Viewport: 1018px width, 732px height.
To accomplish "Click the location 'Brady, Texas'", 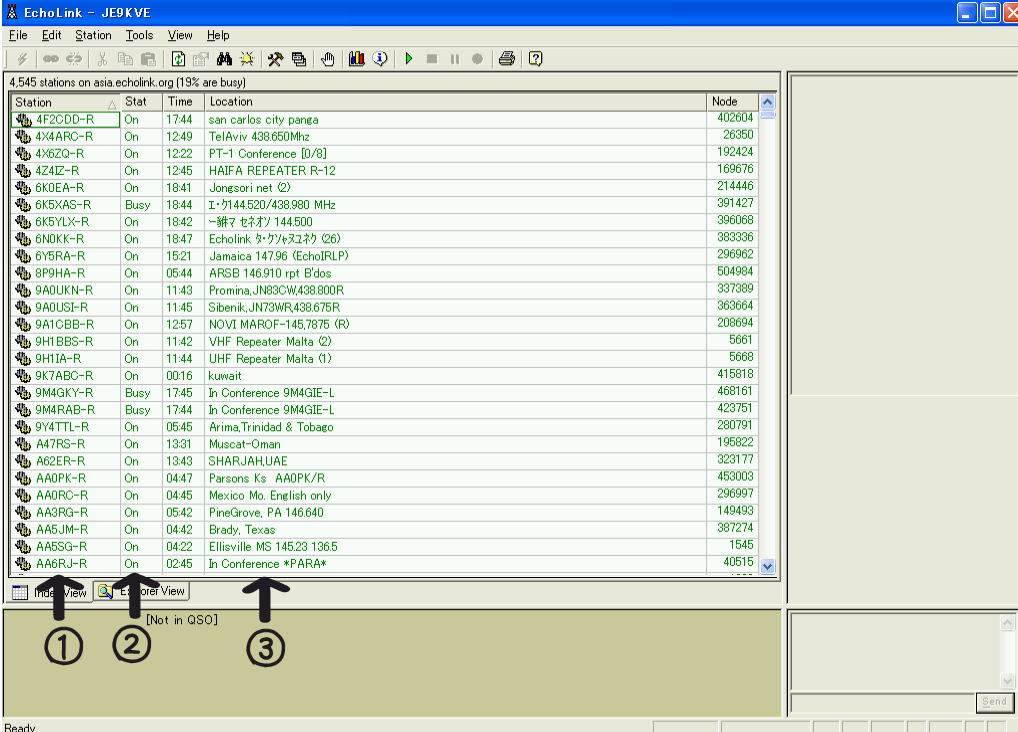I will coord(242,530).
